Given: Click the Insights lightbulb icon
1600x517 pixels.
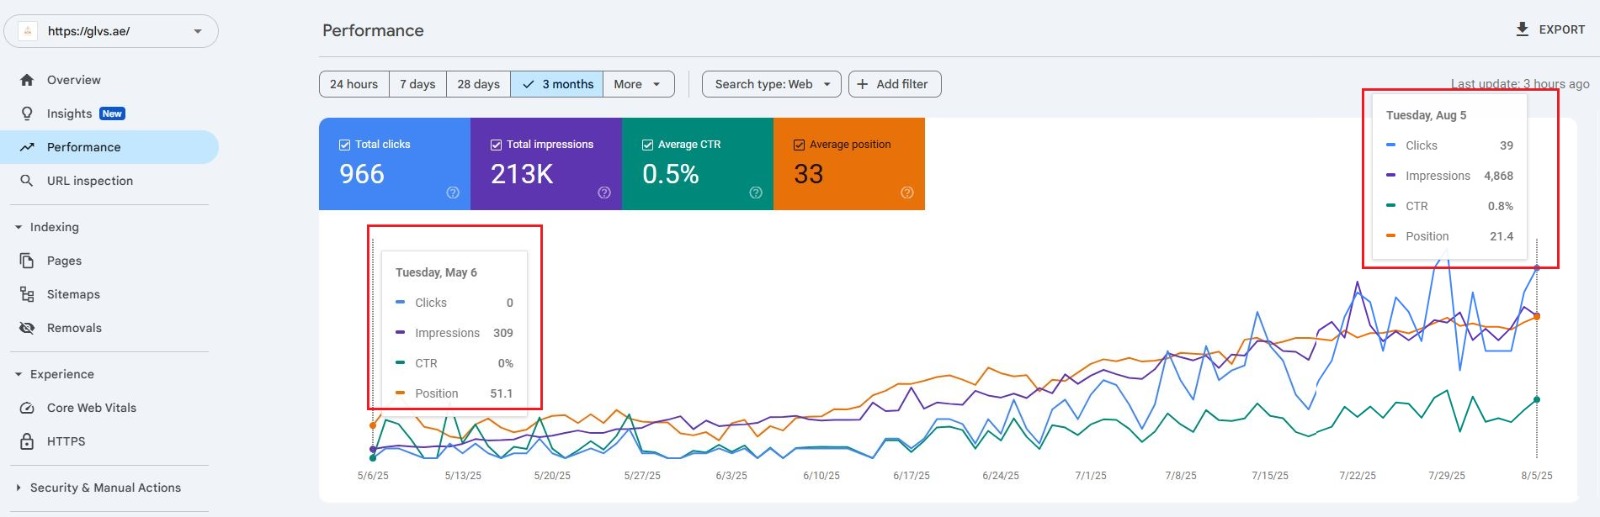Looking at the screenshot, I should point(27,114).
